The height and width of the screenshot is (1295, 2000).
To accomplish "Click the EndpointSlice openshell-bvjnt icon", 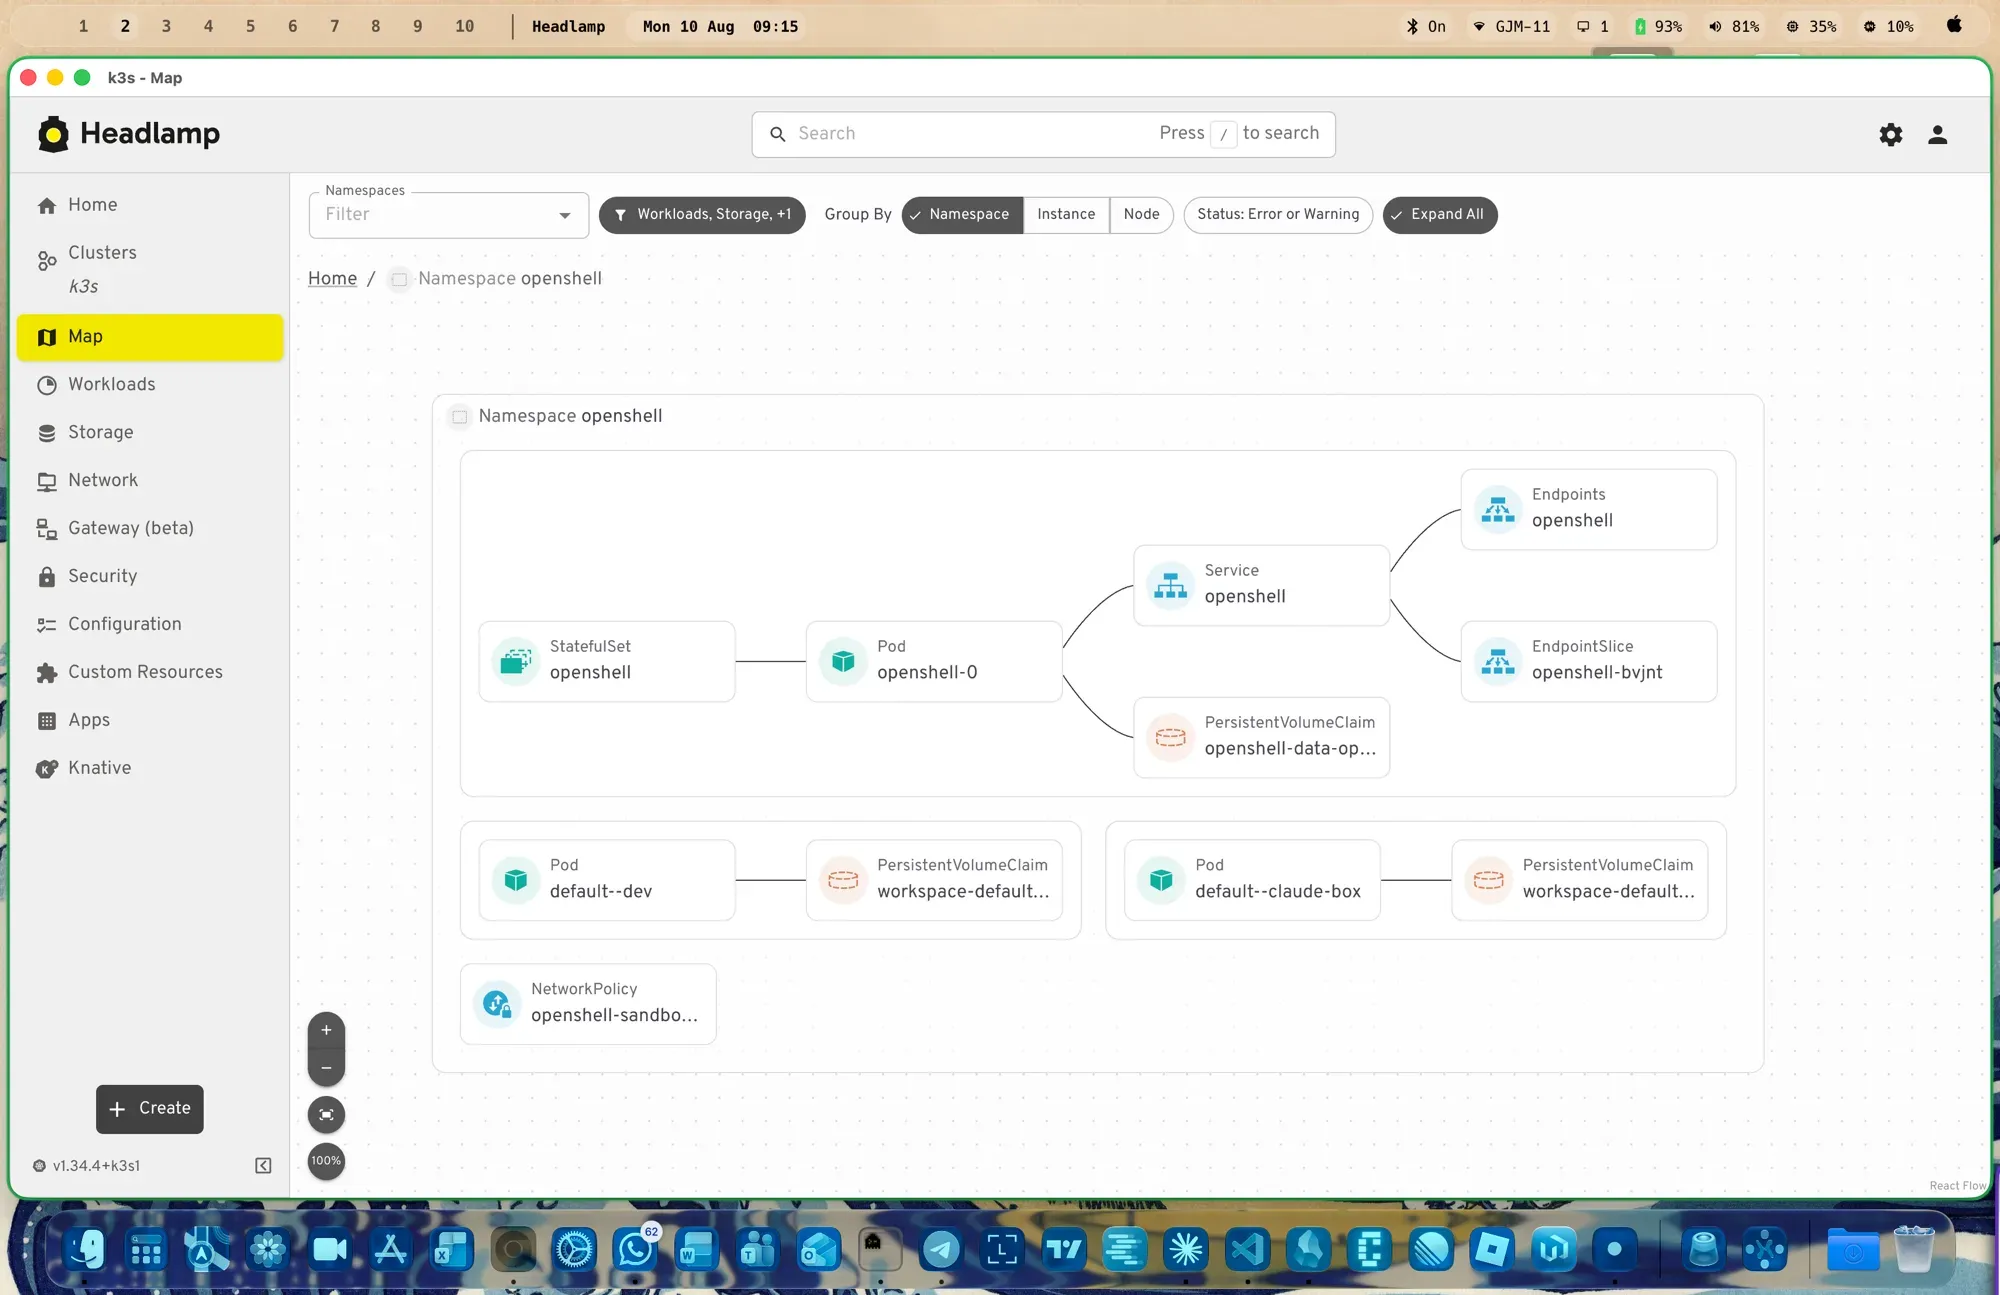I will point(1497,660).
